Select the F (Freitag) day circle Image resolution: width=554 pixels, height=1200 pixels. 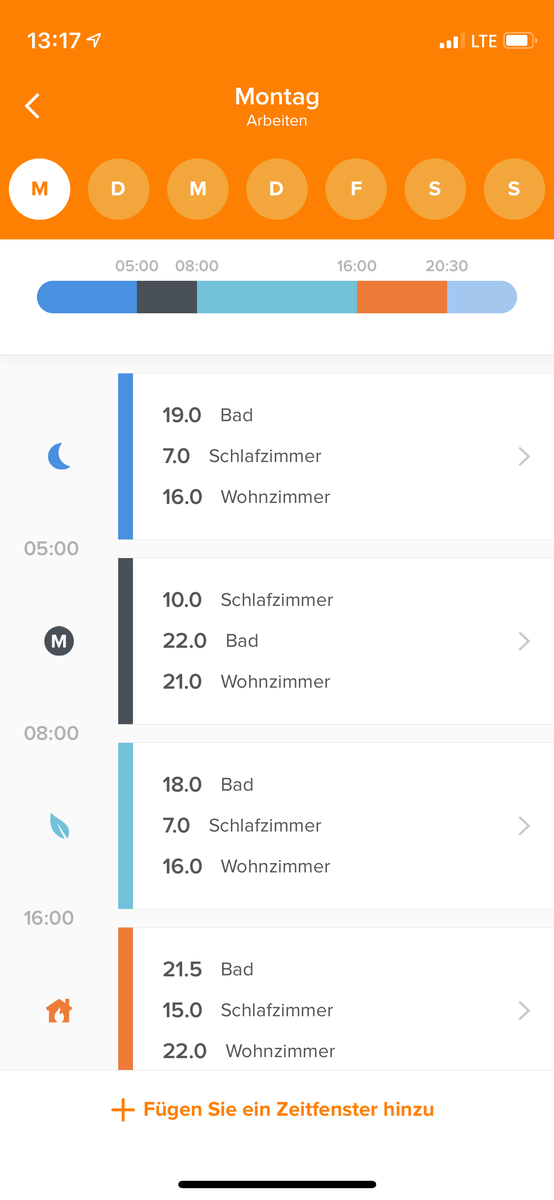click(356, 189)
